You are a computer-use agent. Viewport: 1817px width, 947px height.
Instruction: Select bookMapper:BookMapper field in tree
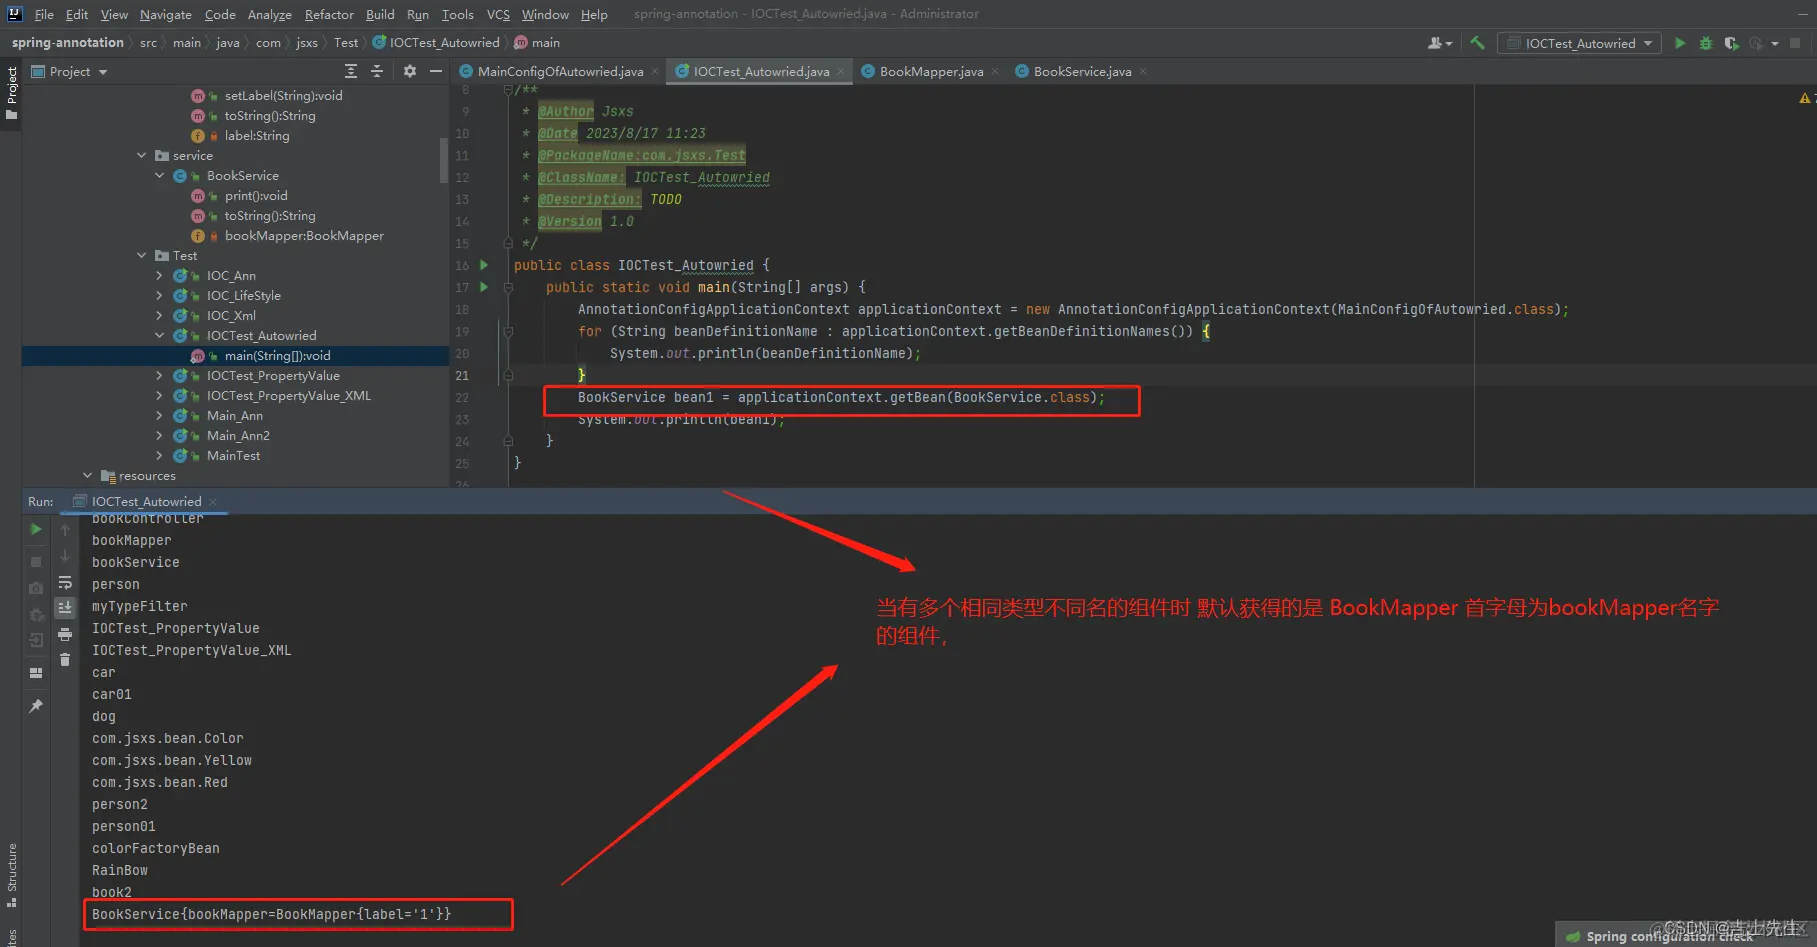pos(304,236)
